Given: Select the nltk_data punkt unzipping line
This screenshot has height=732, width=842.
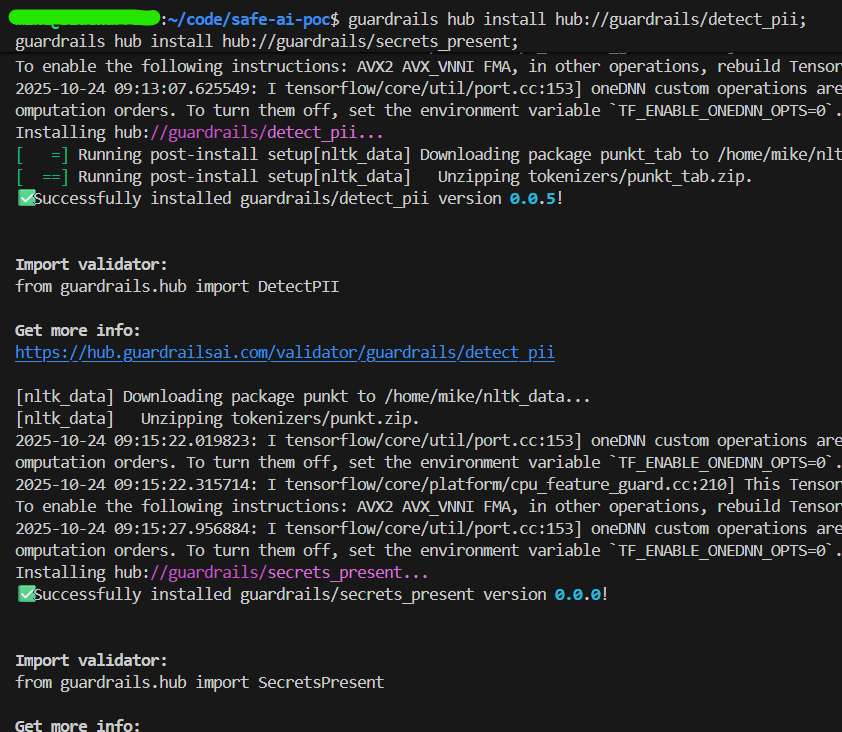Looking at the screenshot, I should [218, 418].
